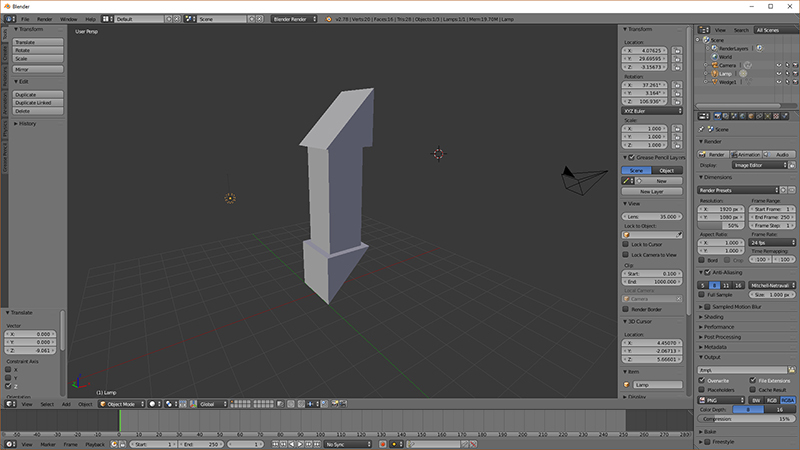800x450 pixels.
Task: Open the Playback menu in timeline header
Action: pos(94,443)
